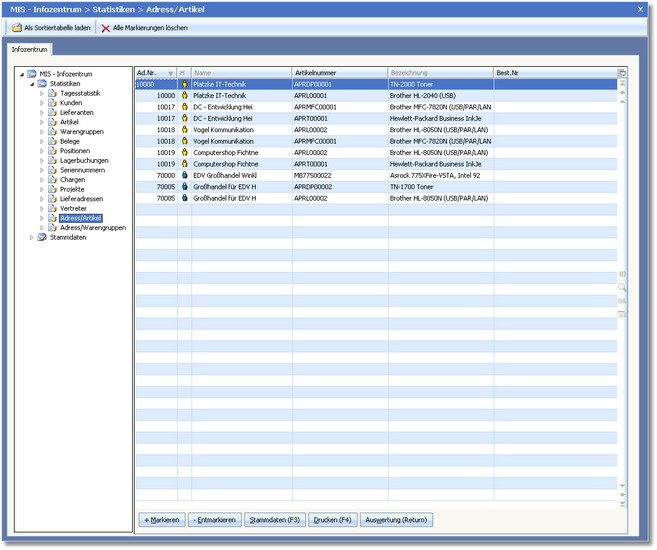This screenshot has width=657, height=550.
Task: Expand the Stammdaten tree node
Action: click(x=31, y=237)
